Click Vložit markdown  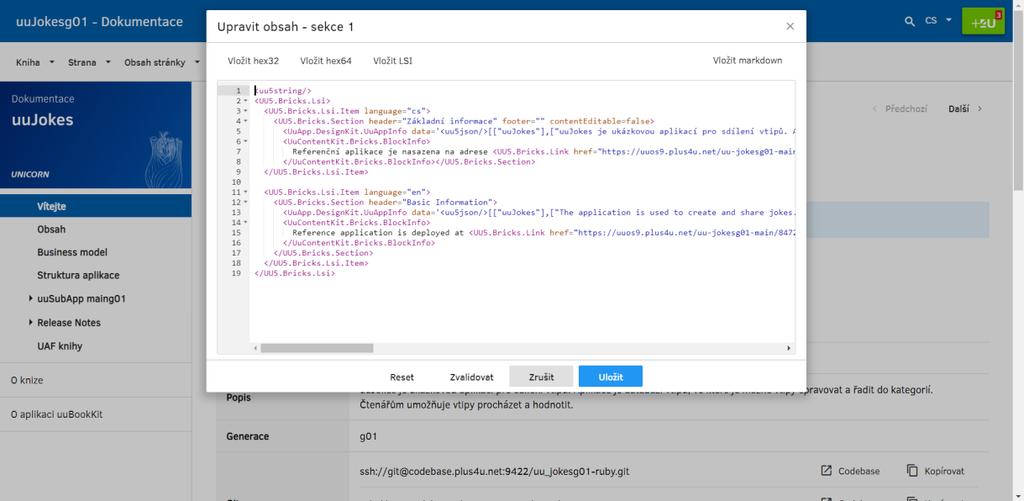747,60
